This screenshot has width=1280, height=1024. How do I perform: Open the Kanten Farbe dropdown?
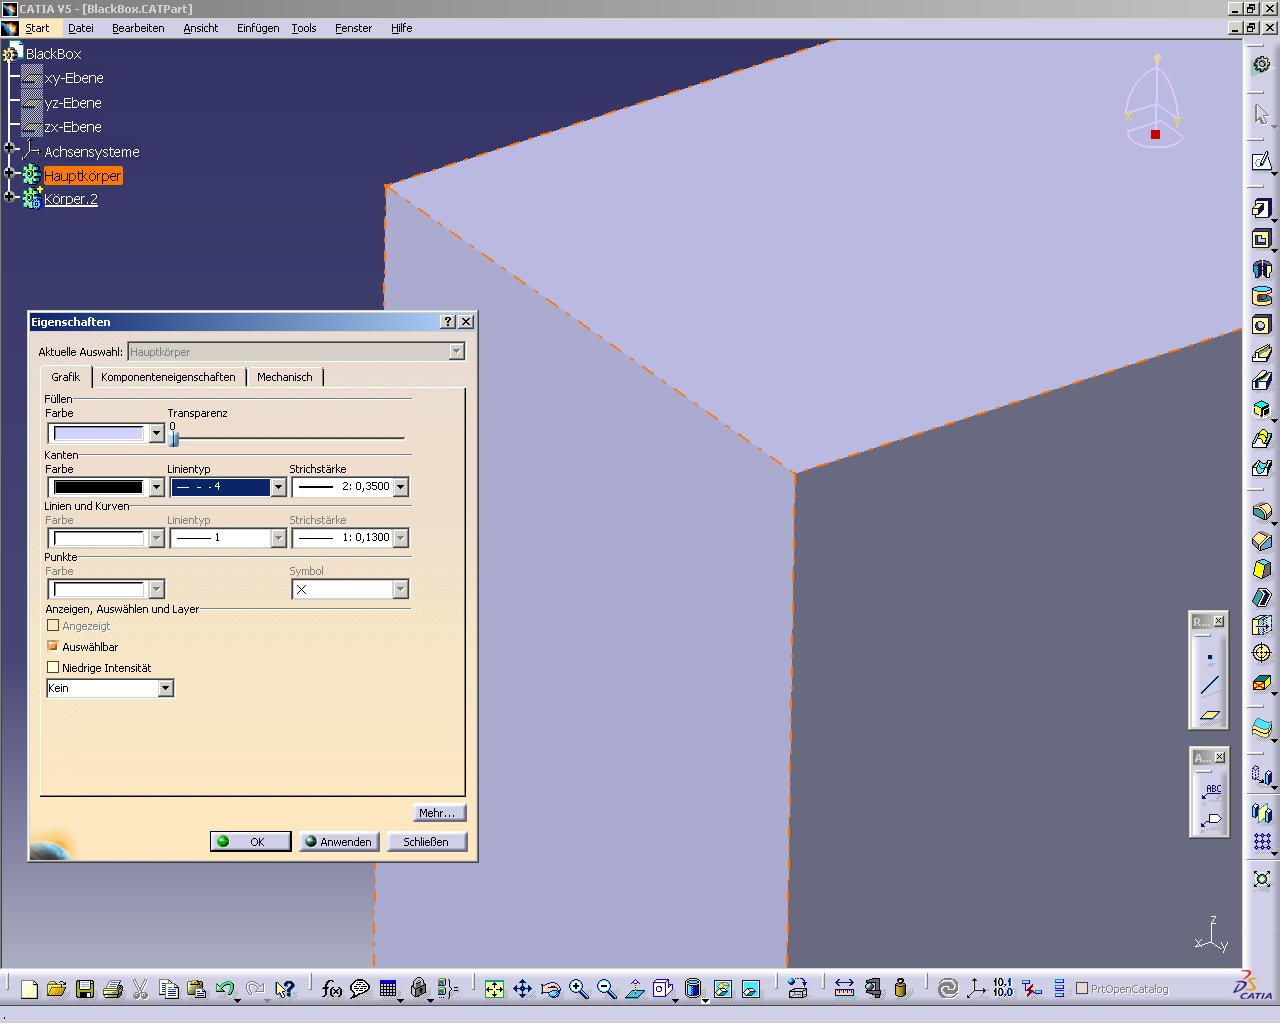(x=156, y=487)
